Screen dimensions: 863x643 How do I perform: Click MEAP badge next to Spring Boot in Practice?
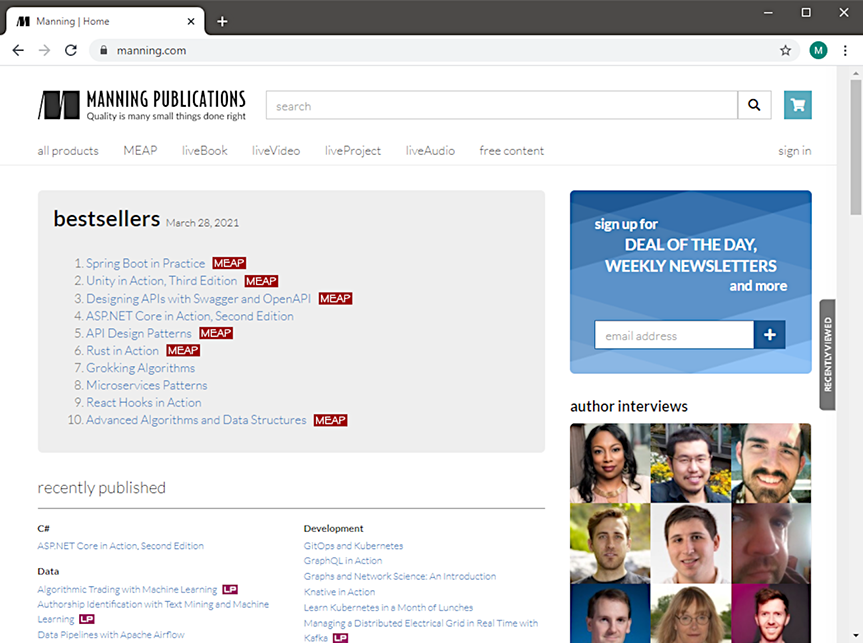point(230,263)
